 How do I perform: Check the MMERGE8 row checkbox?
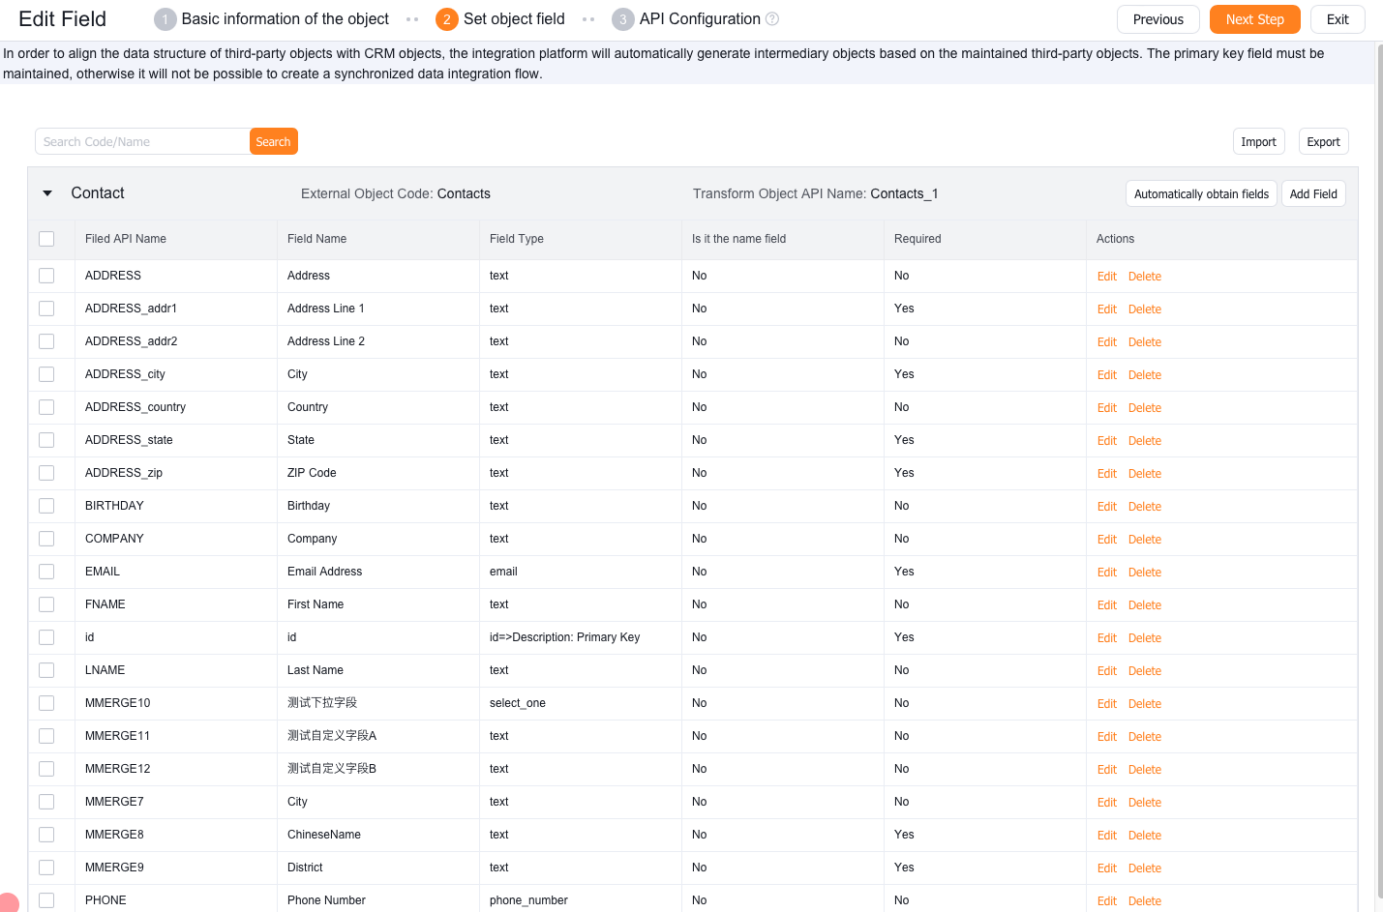coord(46,834)
